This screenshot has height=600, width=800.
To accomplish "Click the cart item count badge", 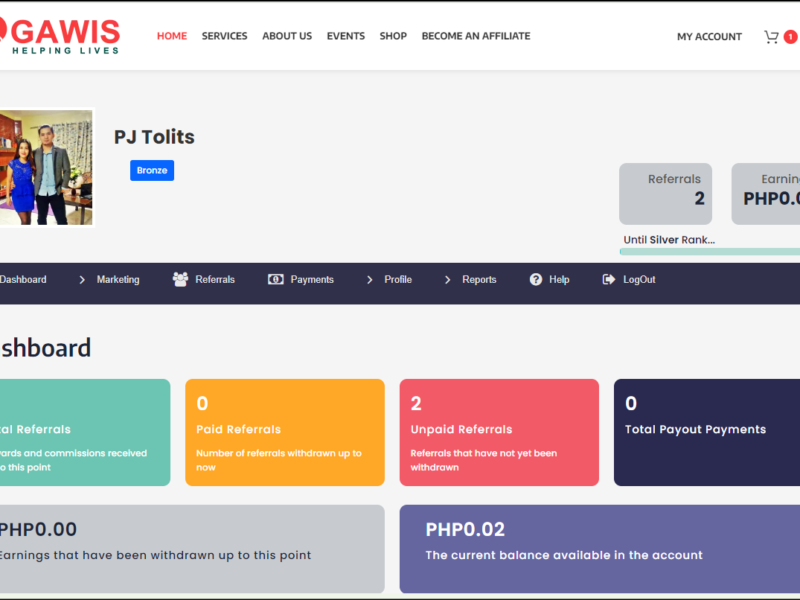I will point(790,37).
